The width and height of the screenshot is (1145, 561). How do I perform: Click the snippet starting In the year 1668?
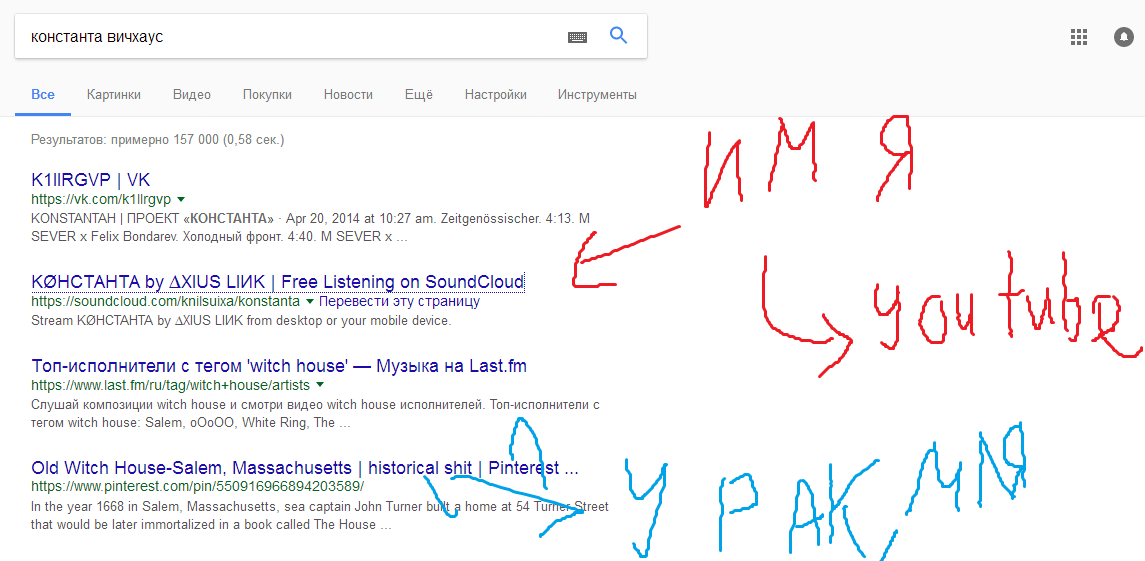point(320,516)
